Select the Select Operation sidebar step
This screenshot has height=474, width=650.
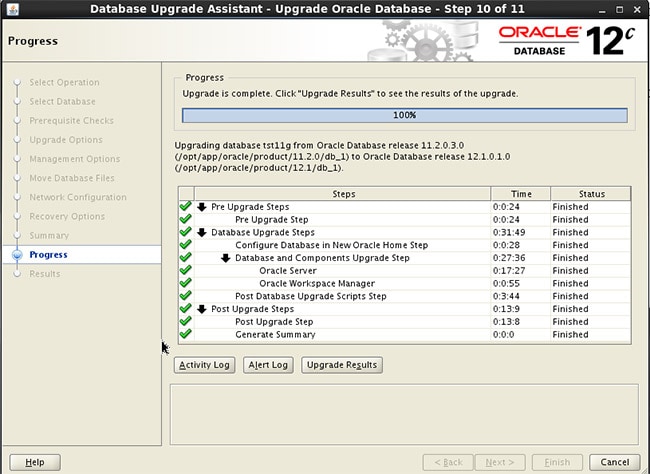(64, 83)
